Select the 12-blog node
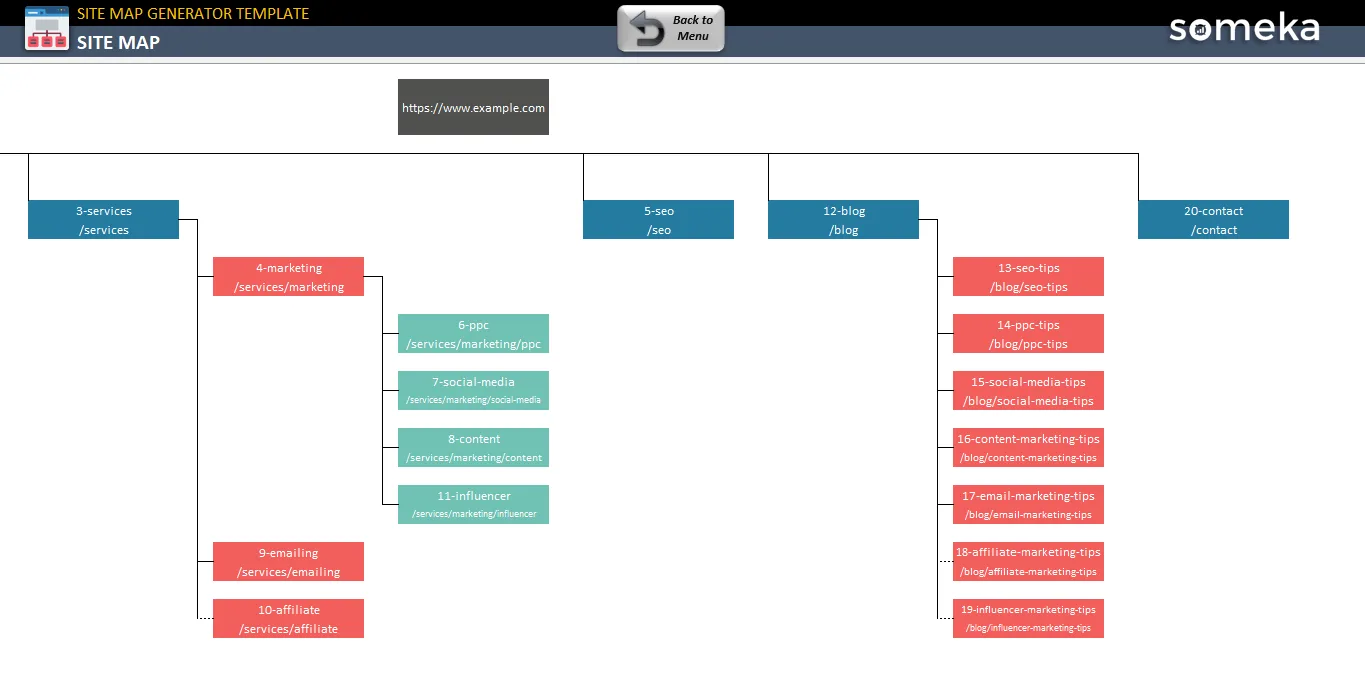This screenshot has height=700, width=1365. coord(843,220)
